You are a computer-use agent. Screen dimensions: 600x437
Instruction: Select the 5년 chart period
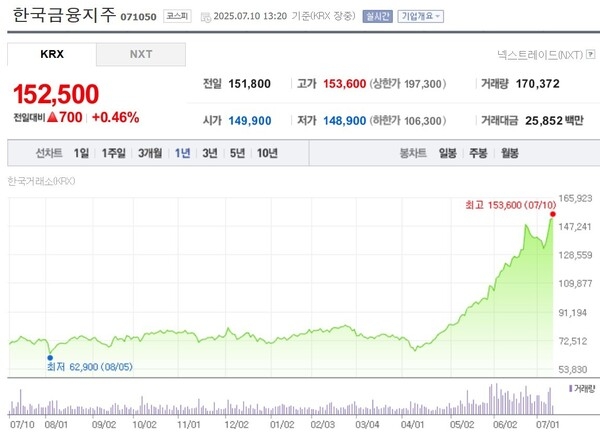point(237,153)
